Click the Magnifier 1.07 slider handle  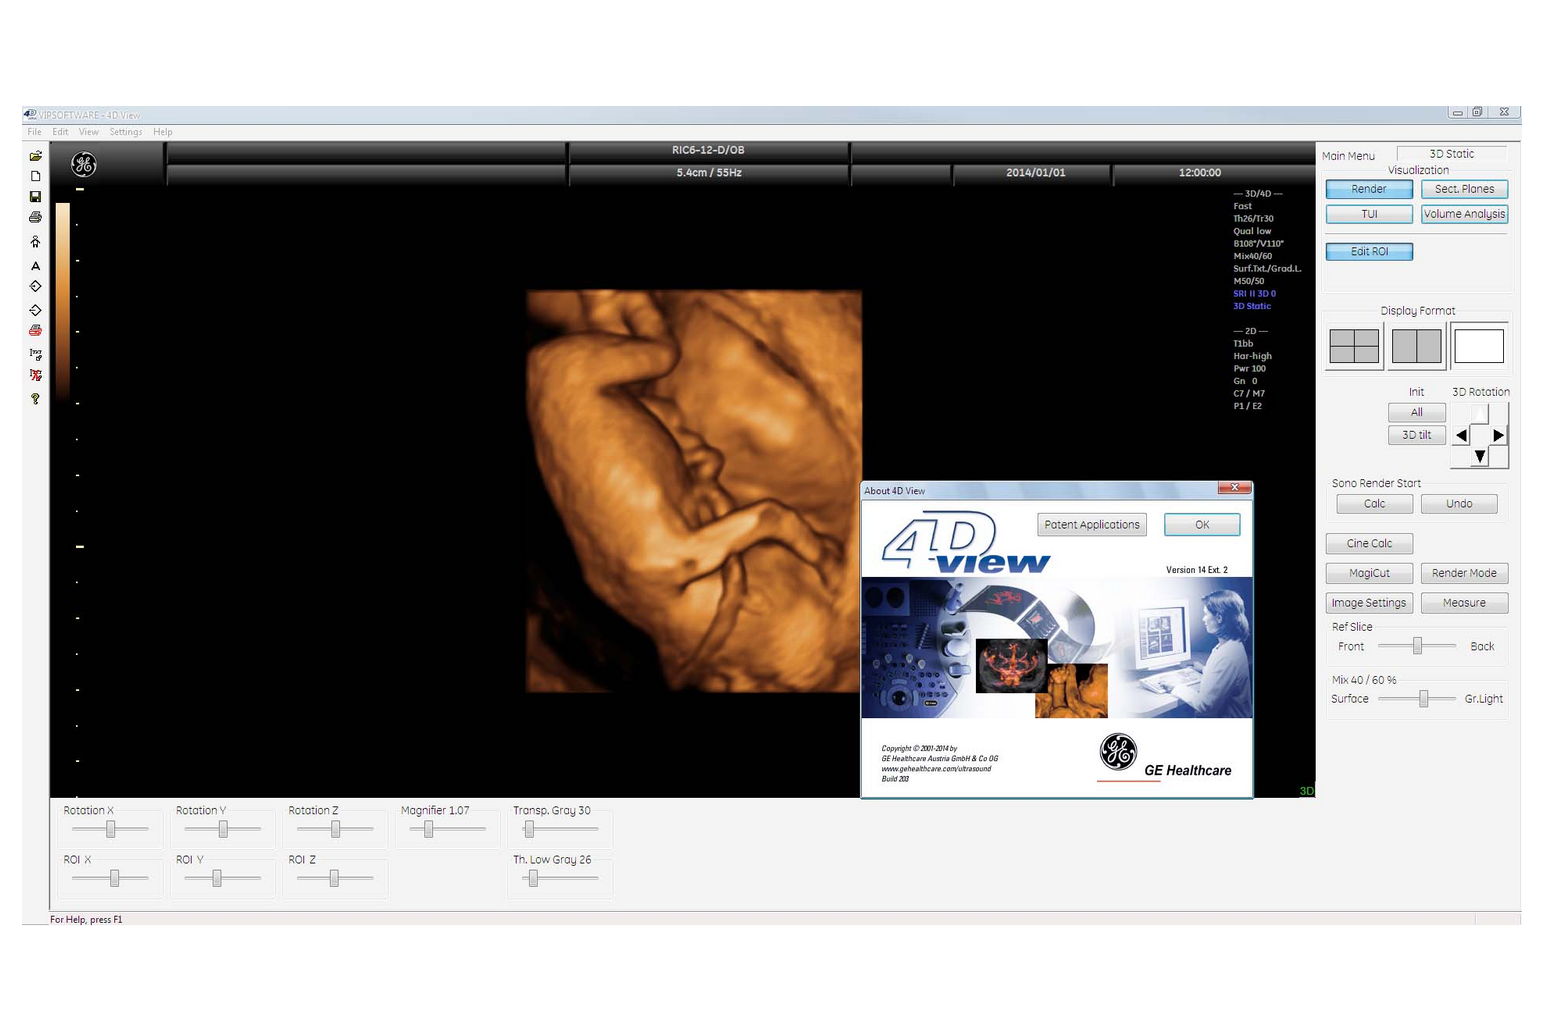coord(429,829)
